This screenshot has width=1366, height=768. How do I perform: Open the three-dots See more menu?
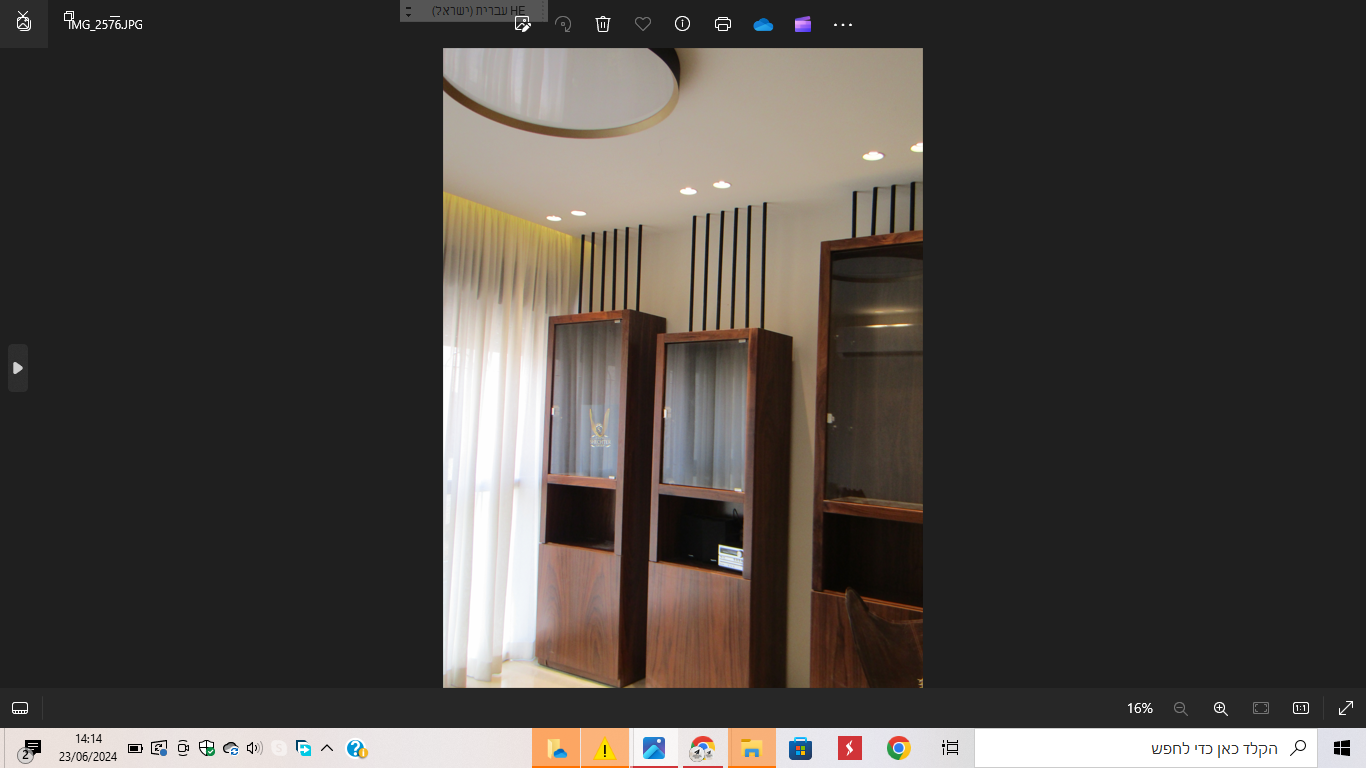pyautogui.click(x=843, y=24)
